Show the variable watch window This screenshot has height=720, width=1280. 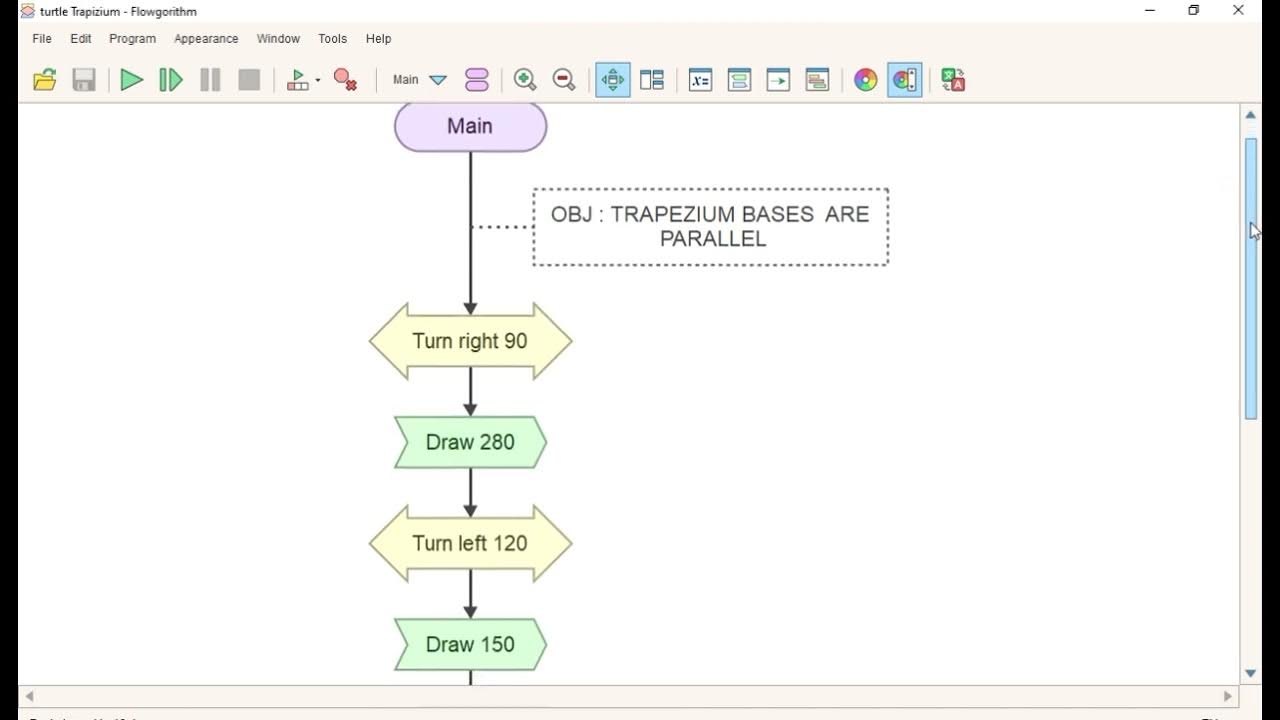tap(700, 80)
